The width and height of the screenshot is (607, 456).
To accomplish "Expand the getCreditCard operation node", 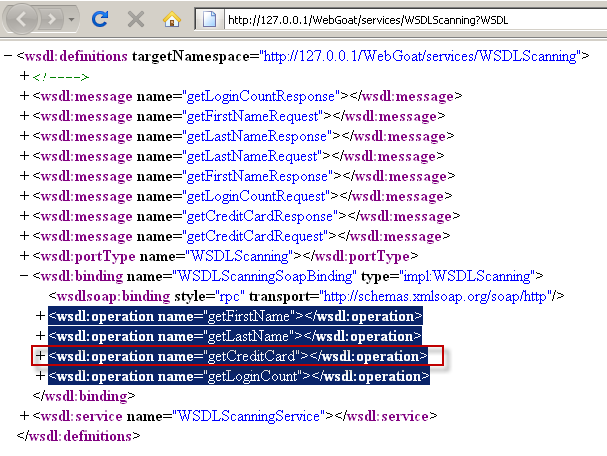I will pos(40,356).
